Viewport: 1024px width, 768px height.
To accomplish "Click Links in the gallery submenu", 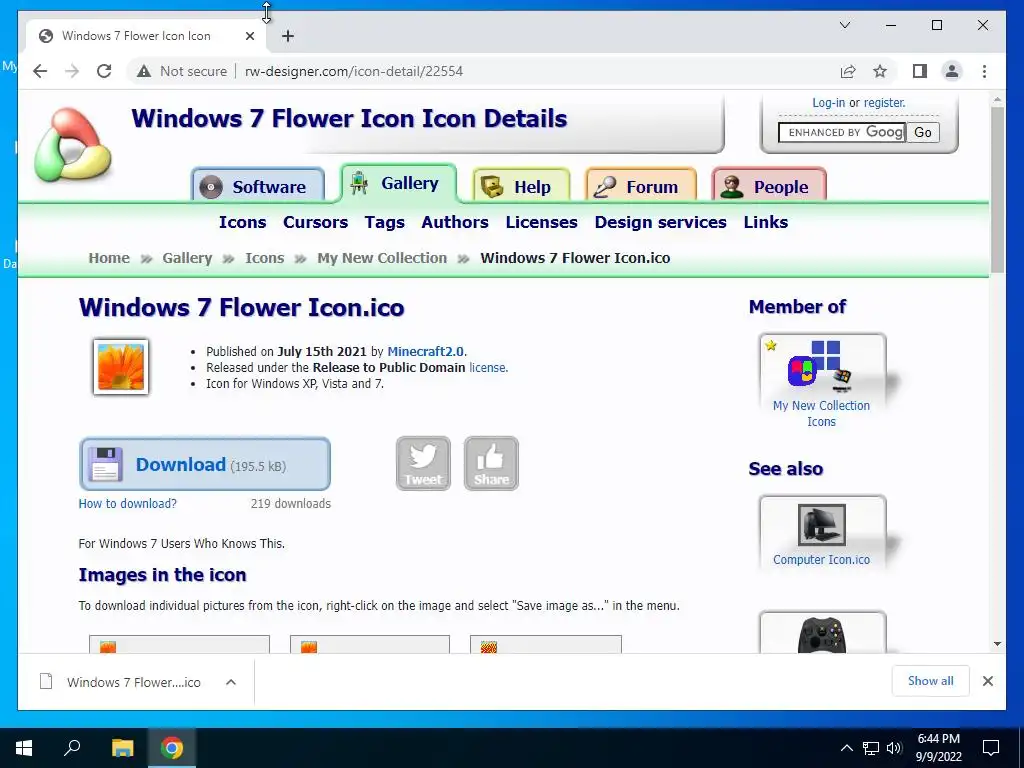I will click(x=765, y=222).
